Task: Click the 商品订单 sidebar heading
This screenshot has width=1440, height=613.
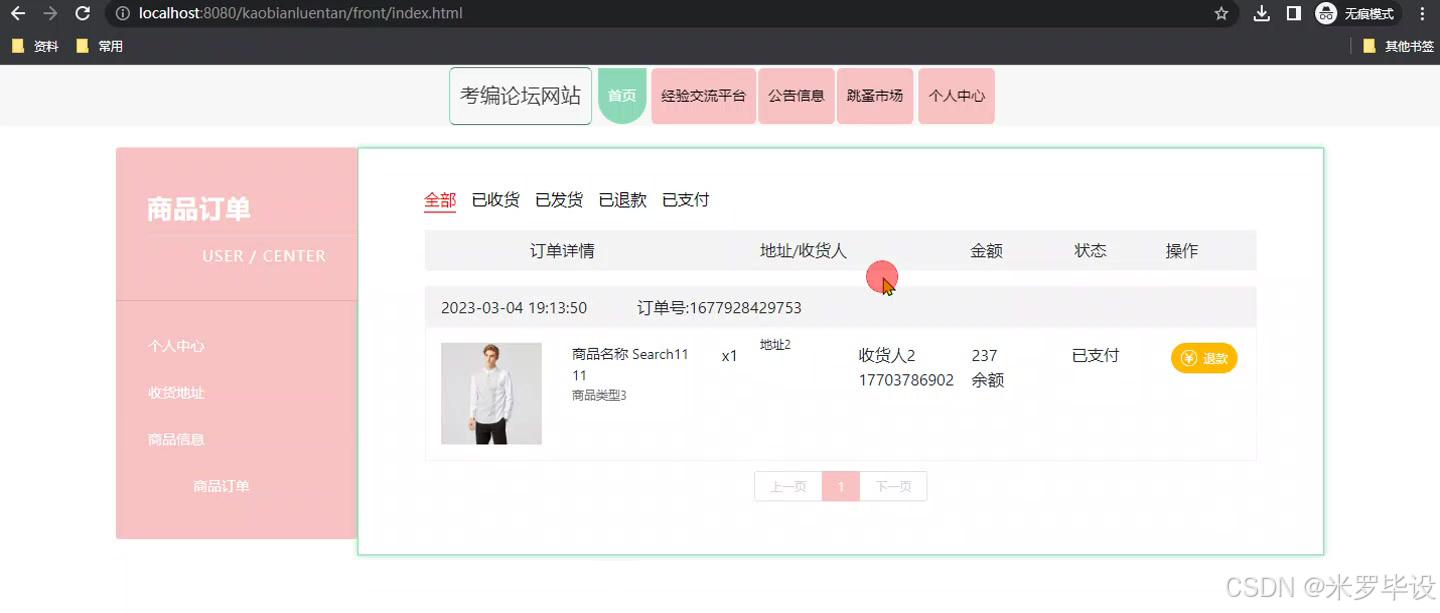Action: pos(198,209)
